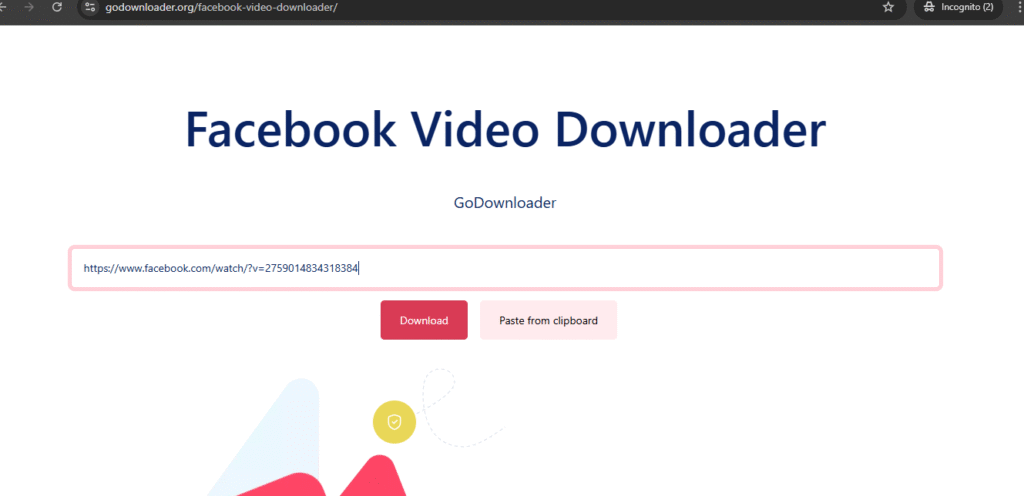Click the Facebook Video Downloader heading
1024x496 pixels.
pos(505,129)
